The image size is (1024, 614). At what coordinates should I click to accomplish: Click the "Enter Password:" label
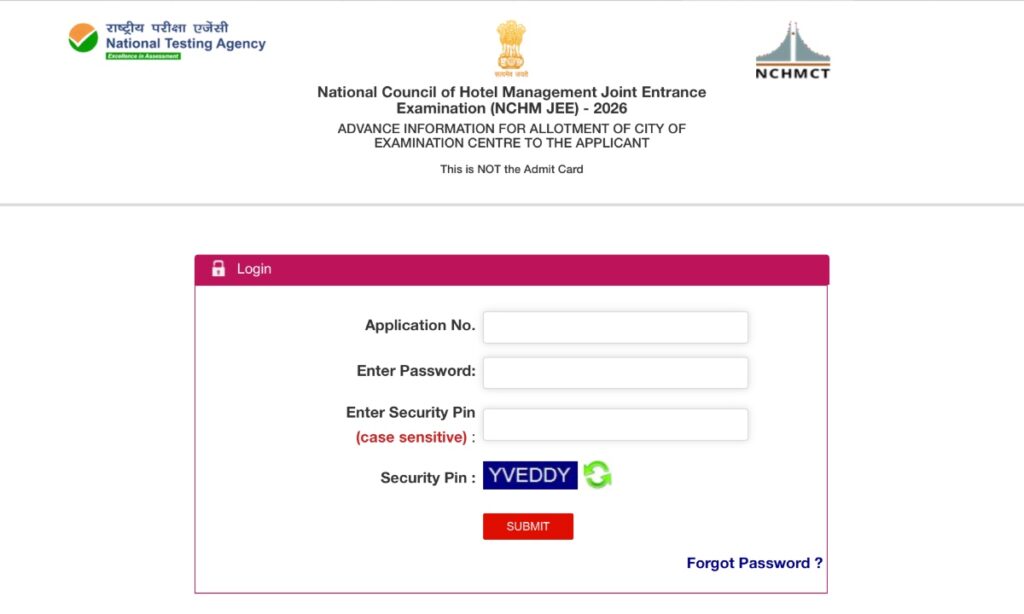416,371
